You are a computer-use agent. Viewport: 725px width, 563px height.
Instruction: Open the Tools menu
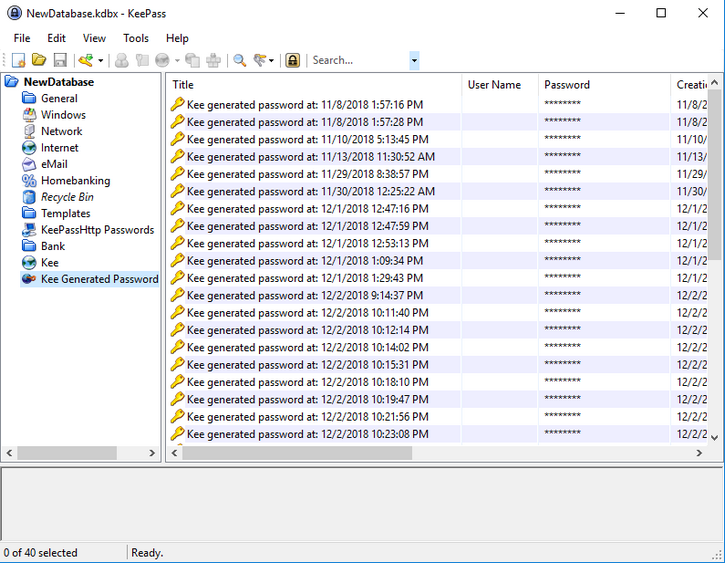(135, 38)
